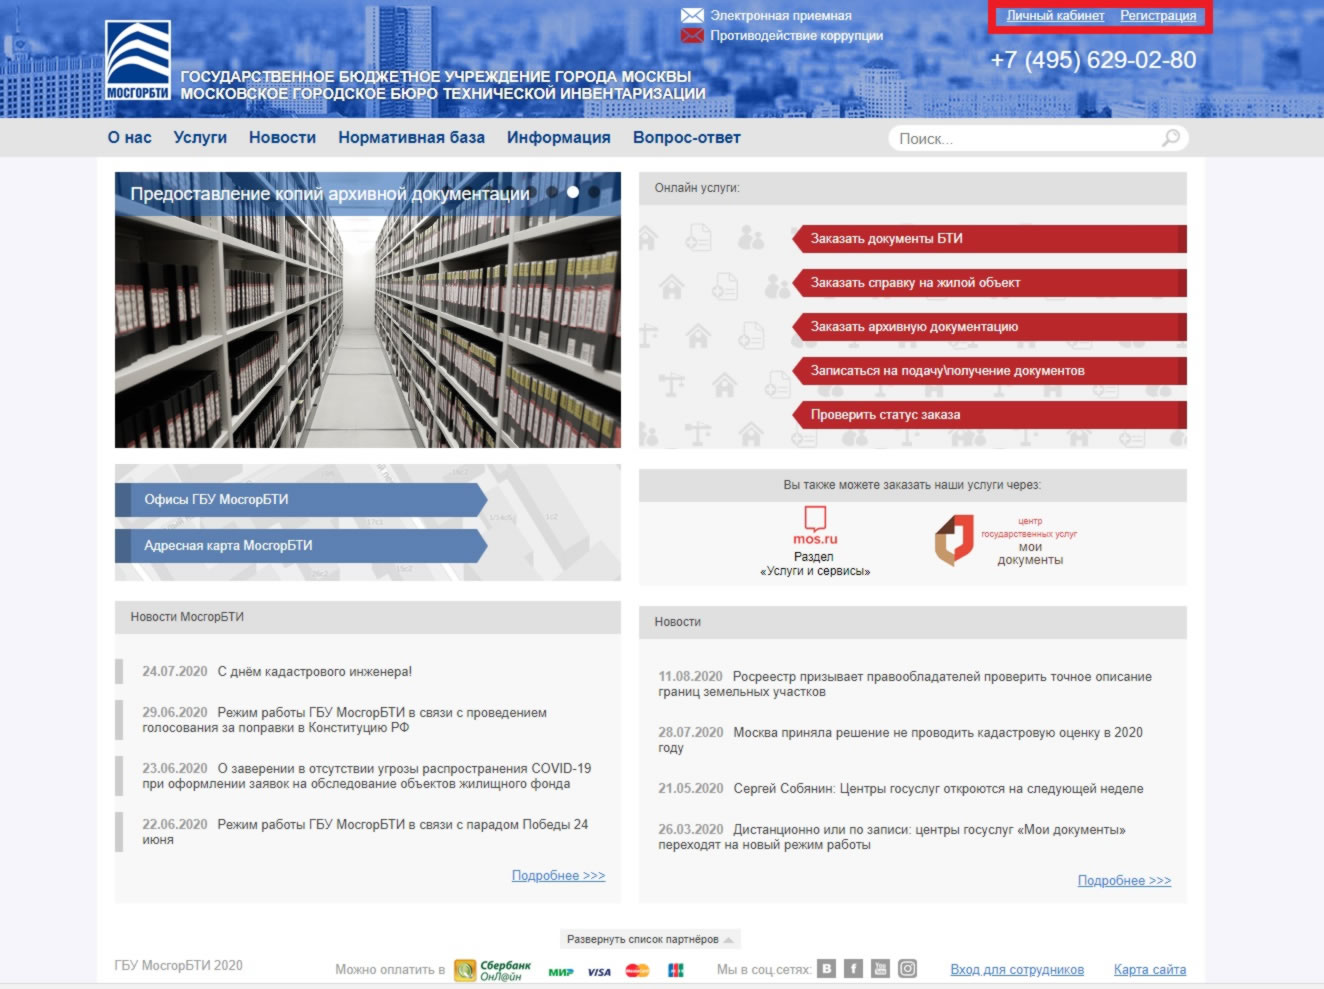
Task: Open the Новости menu
Action: 282,138
